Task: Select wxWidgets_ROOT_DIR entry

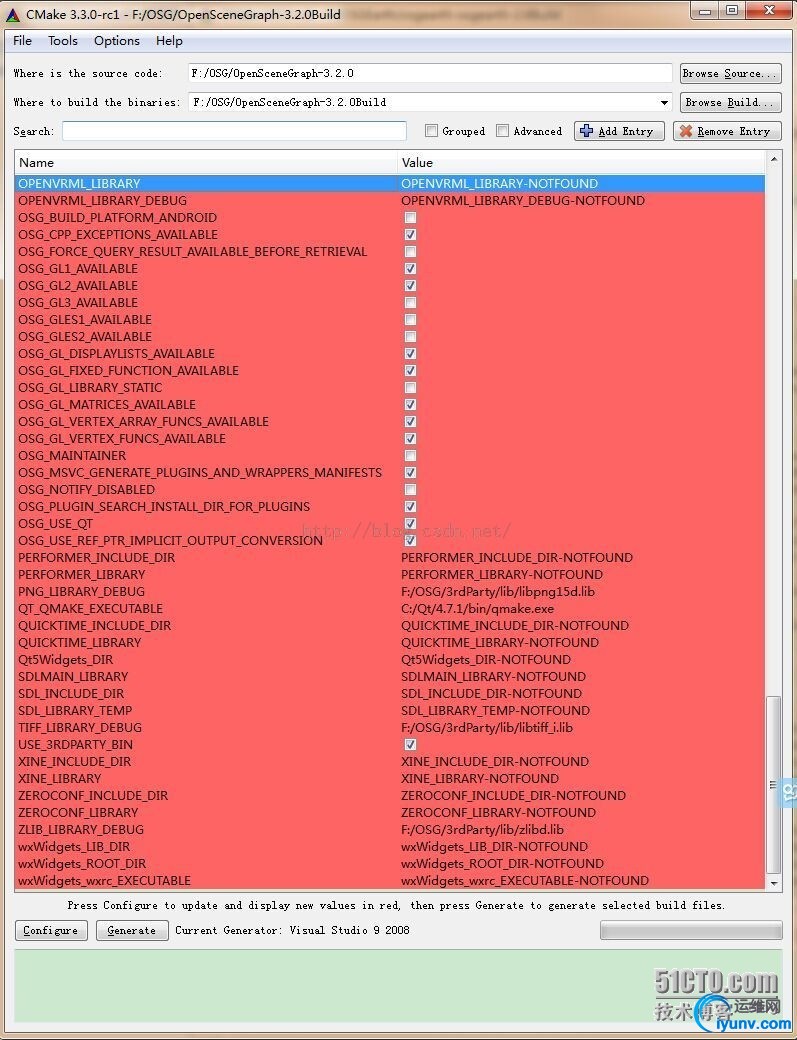Action: [82, 863]
